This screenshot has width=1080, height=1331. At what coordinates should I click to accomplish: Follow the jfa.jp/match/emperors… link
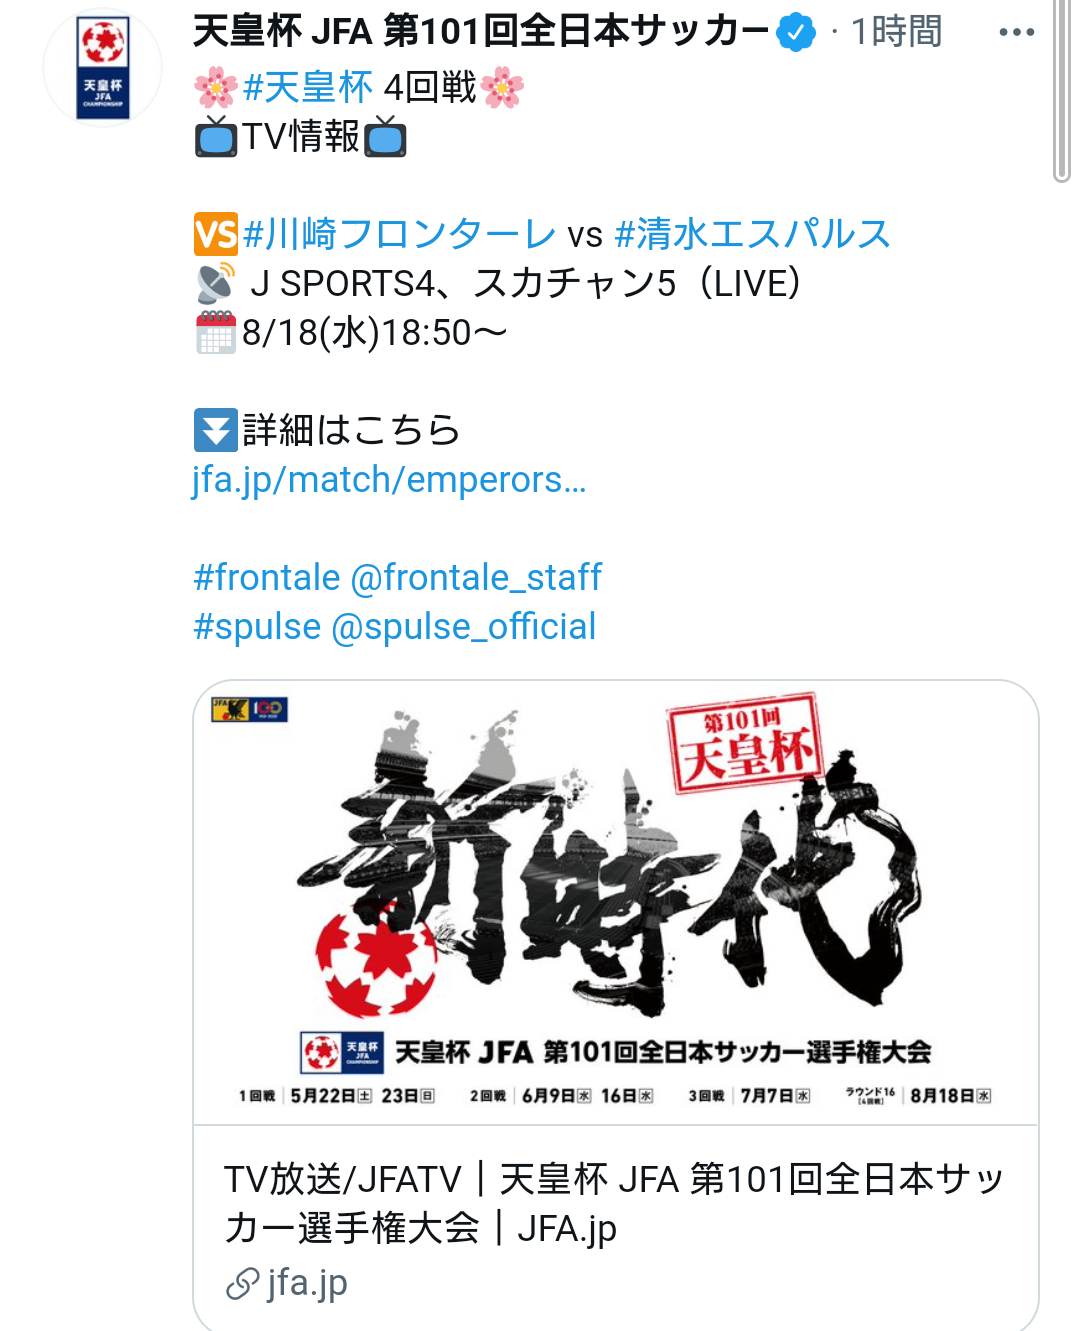[390, 480]
